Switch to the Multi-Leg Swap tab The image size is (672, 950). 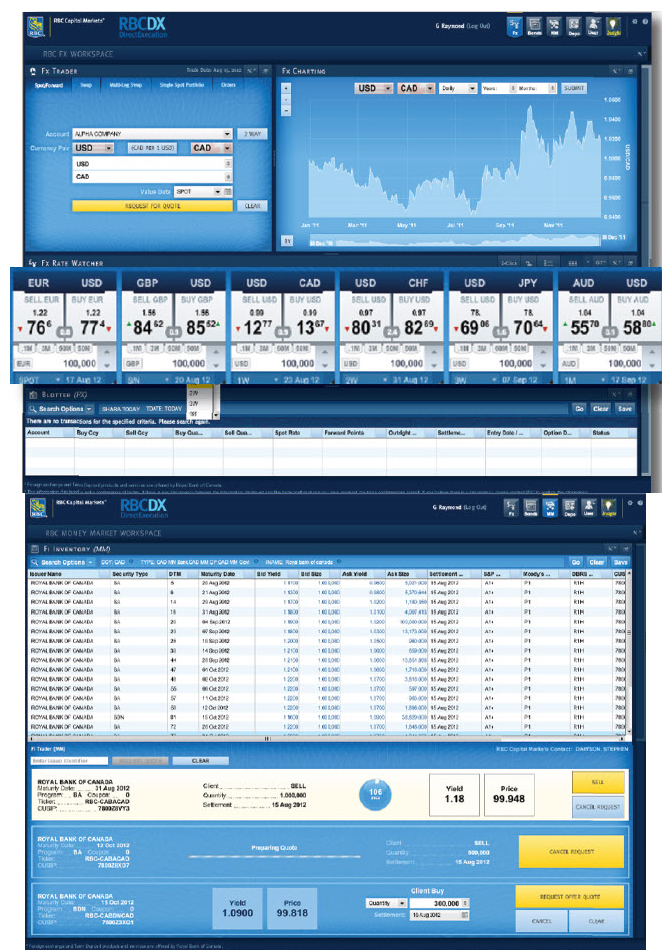point(125,85)
